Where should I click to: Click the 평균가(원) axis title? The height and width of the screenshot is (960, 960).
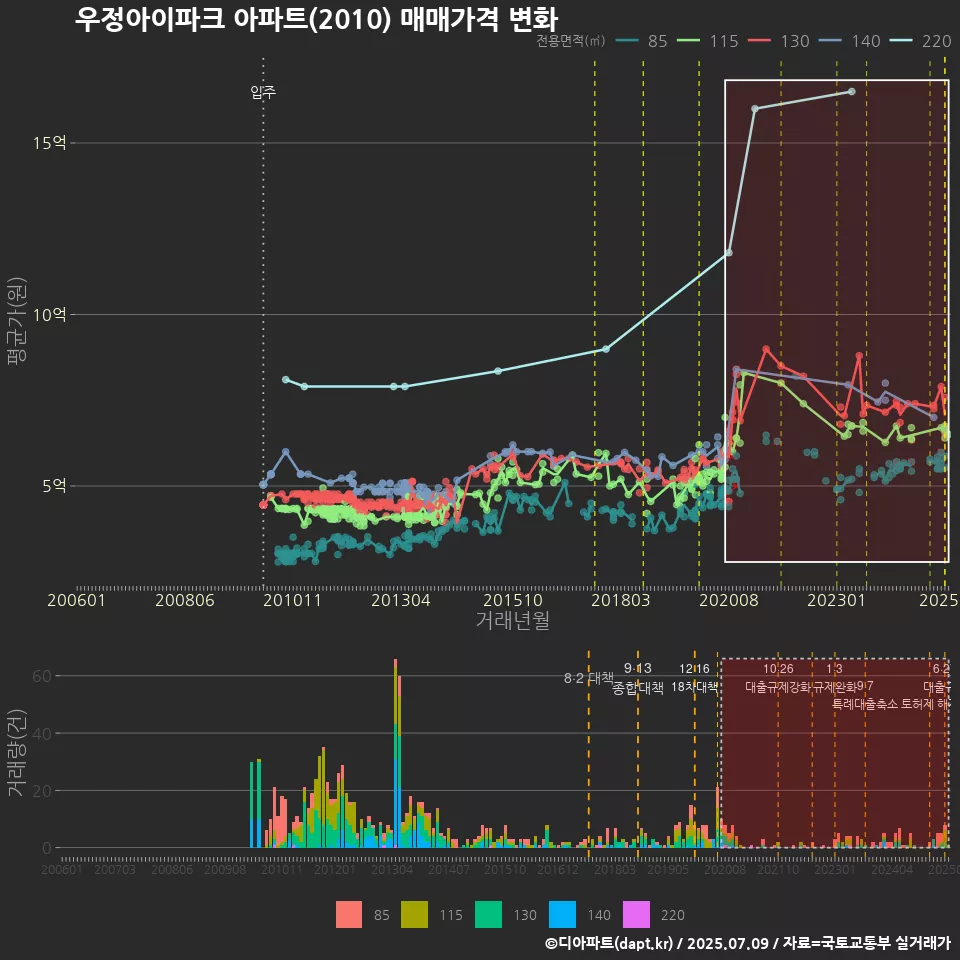coord(17,321)
